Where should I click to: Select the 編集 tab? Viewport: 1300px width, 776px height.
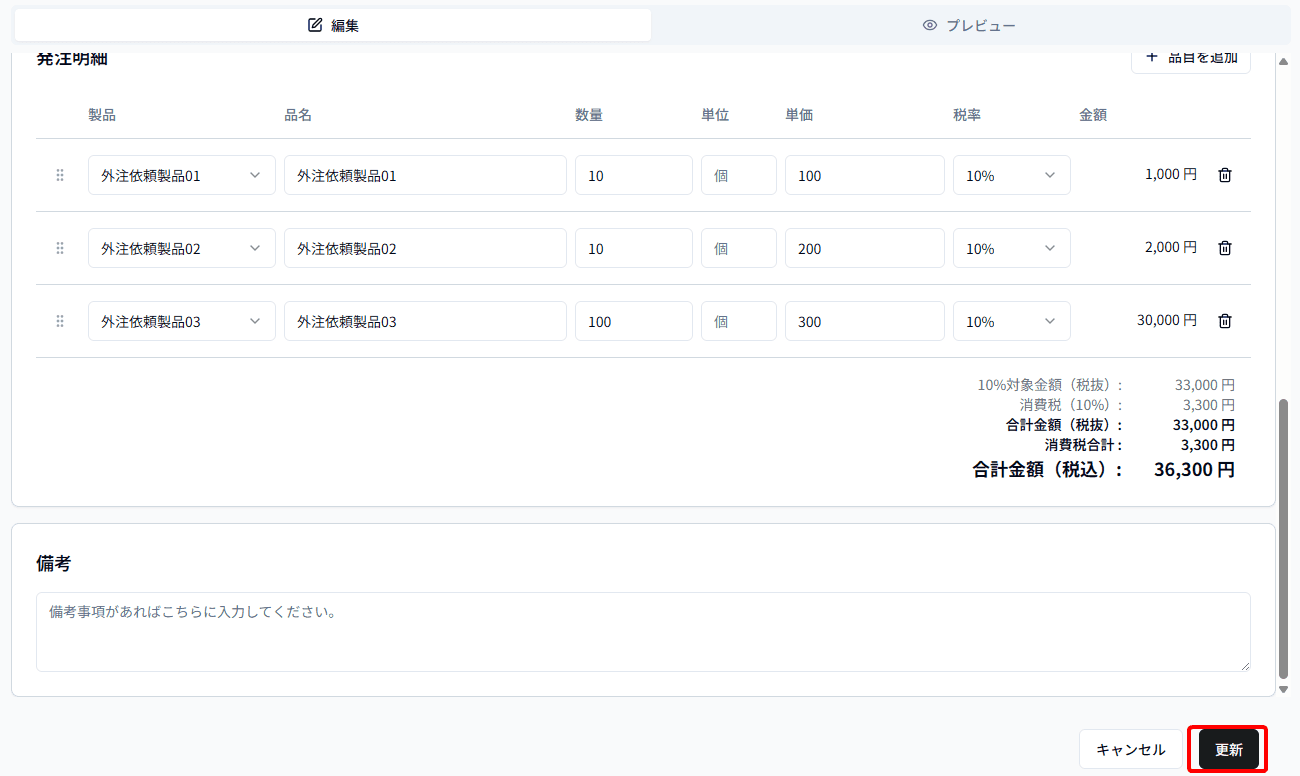click(332, 24)
